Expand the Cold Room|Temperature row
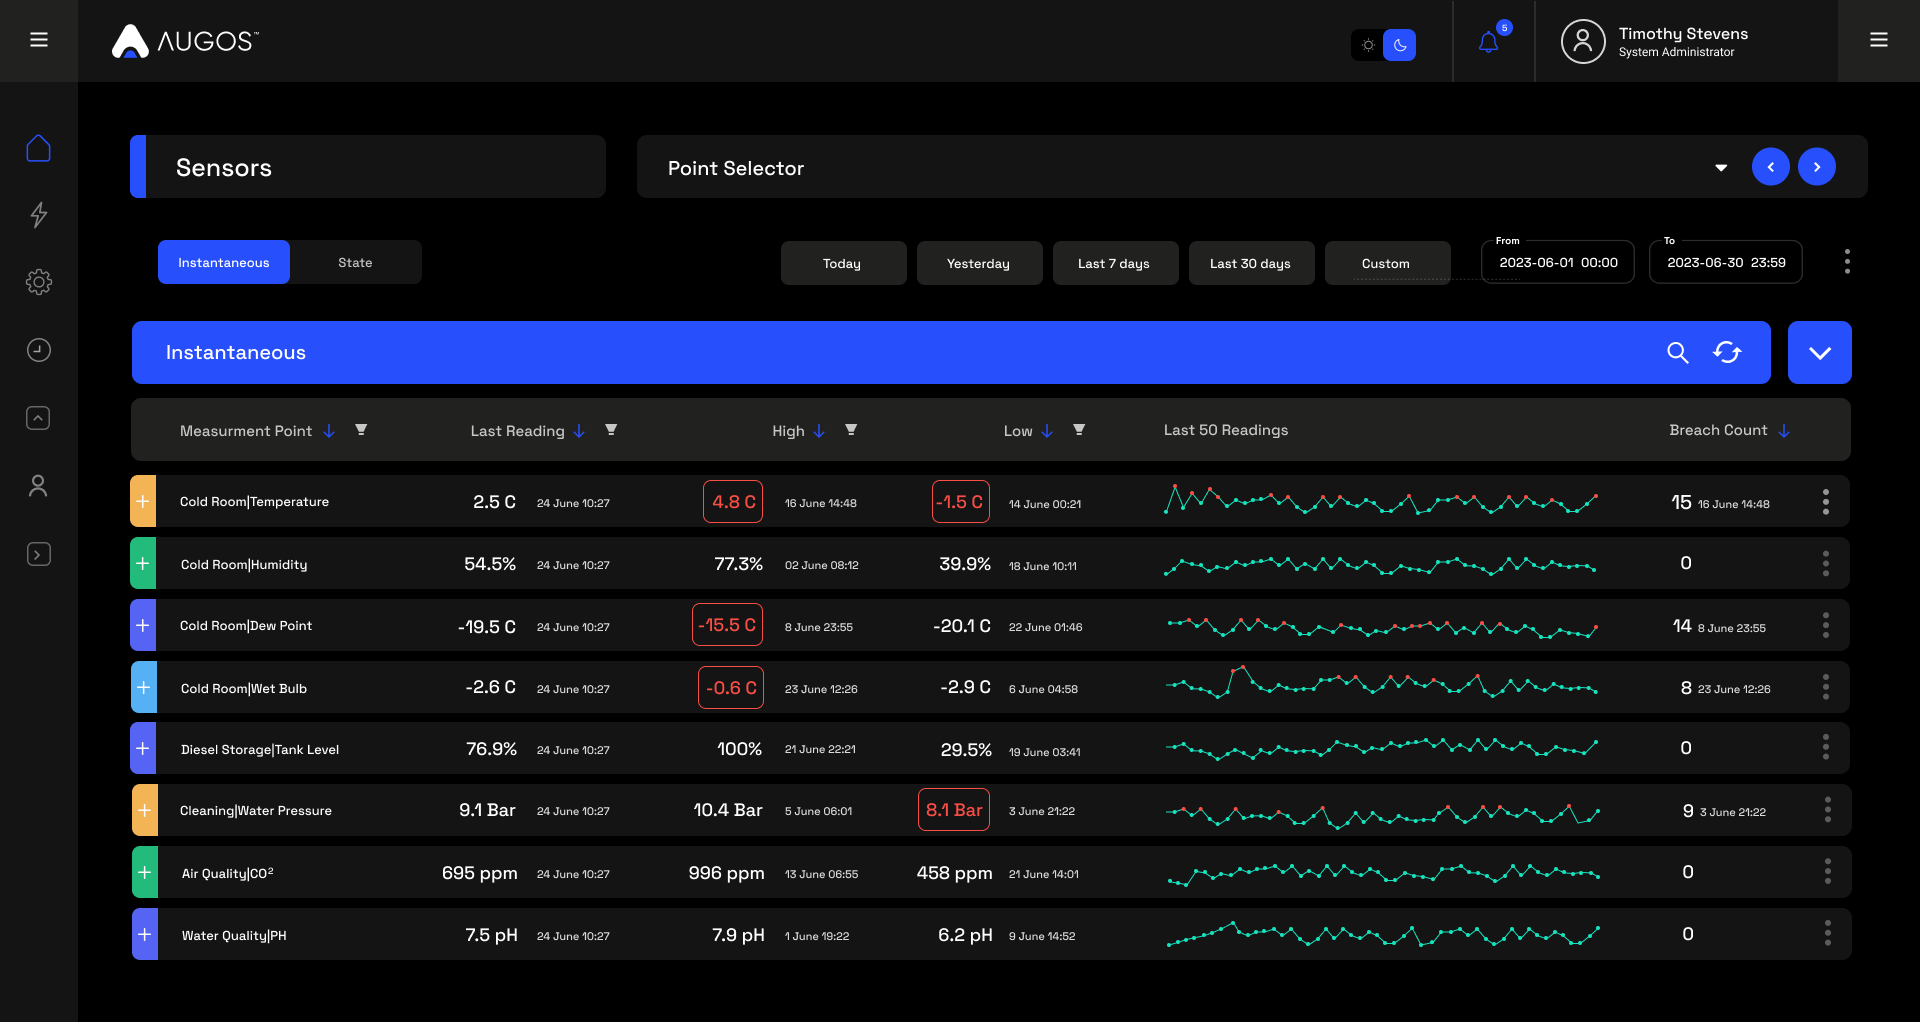This screenshot has height=1022, width=1920. 143,501
